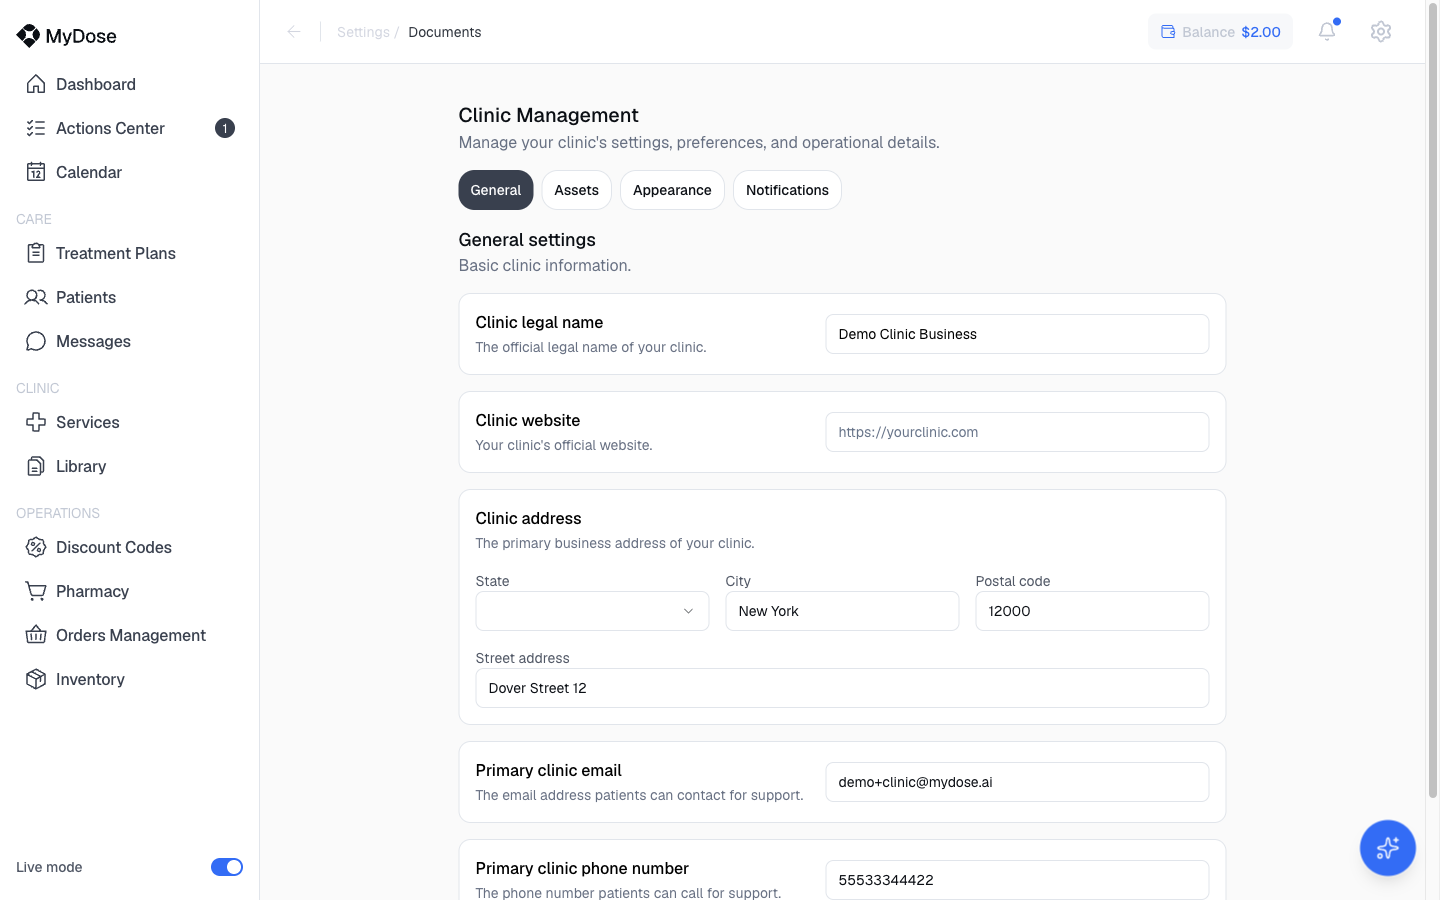Screen dimensions: 1440x900
Task: Open Inventory page
Action: coord(130,679)
